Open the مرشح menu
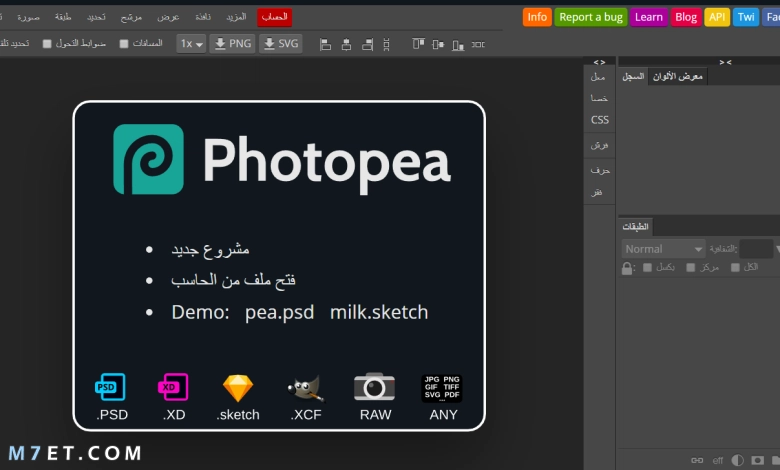Viewport: 780px width, 470px height. pos(131,17)
